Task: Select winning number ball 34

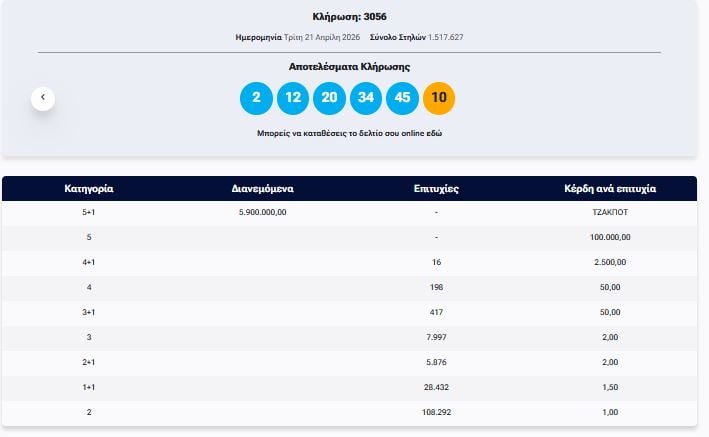Action: tap(366, 98)
